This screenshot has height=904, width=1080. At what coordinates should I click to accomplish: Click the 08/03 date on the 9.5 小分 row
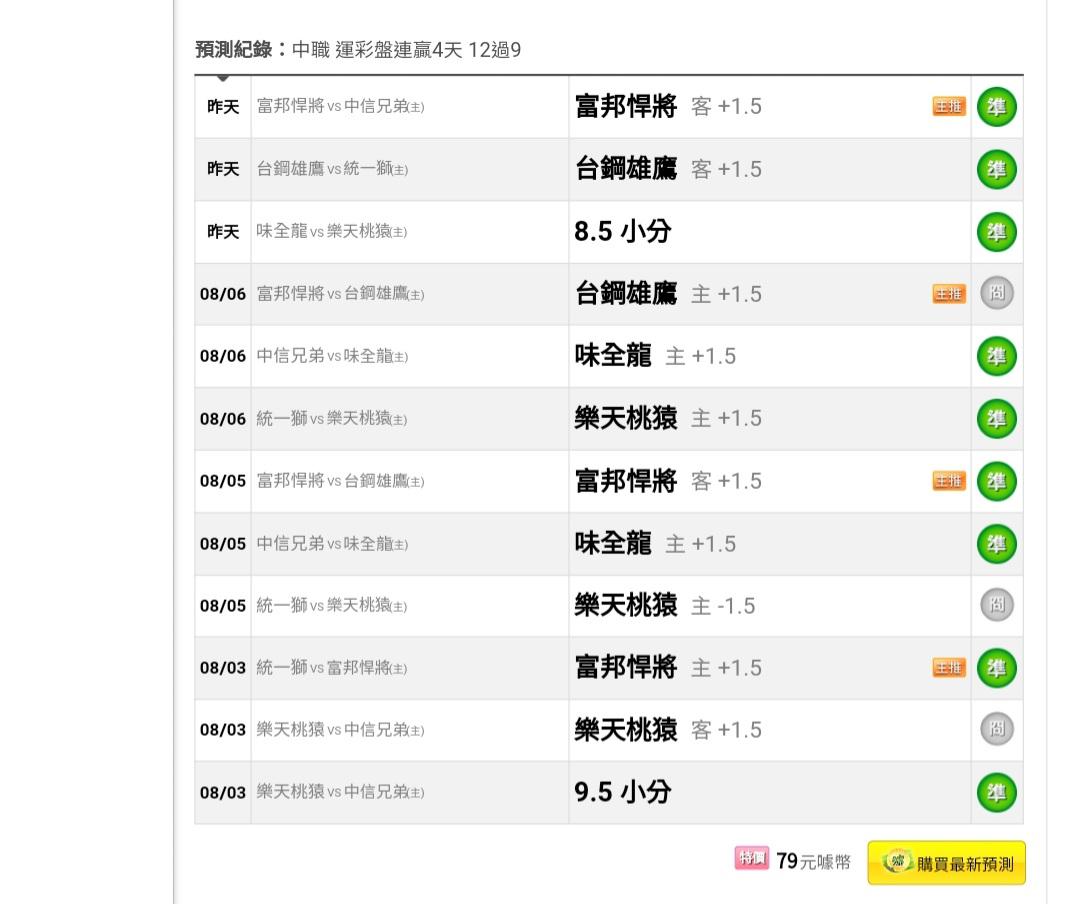222,792
